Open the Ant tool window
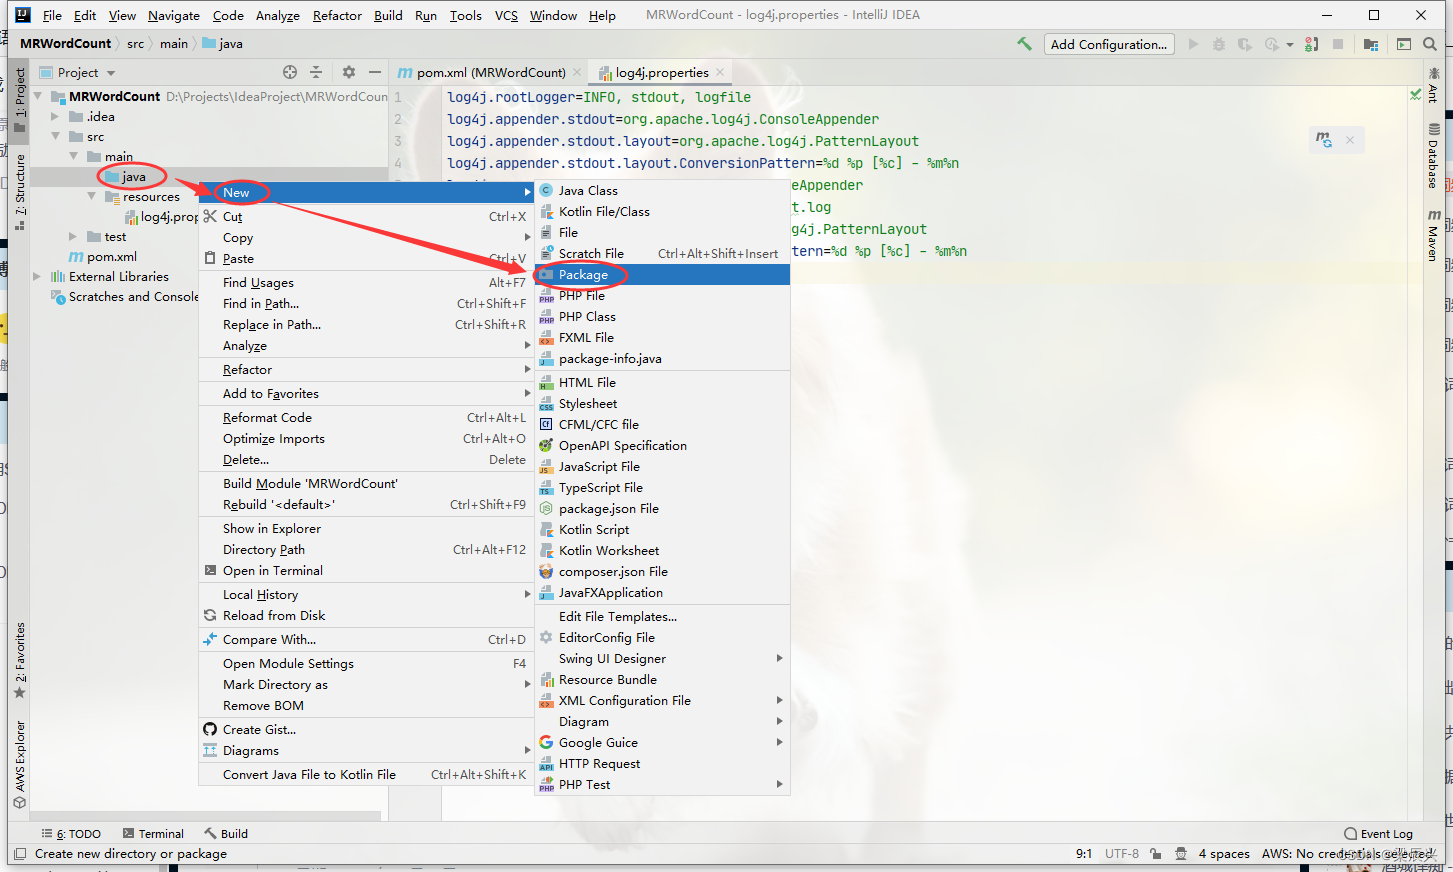 coord(1433,84)
